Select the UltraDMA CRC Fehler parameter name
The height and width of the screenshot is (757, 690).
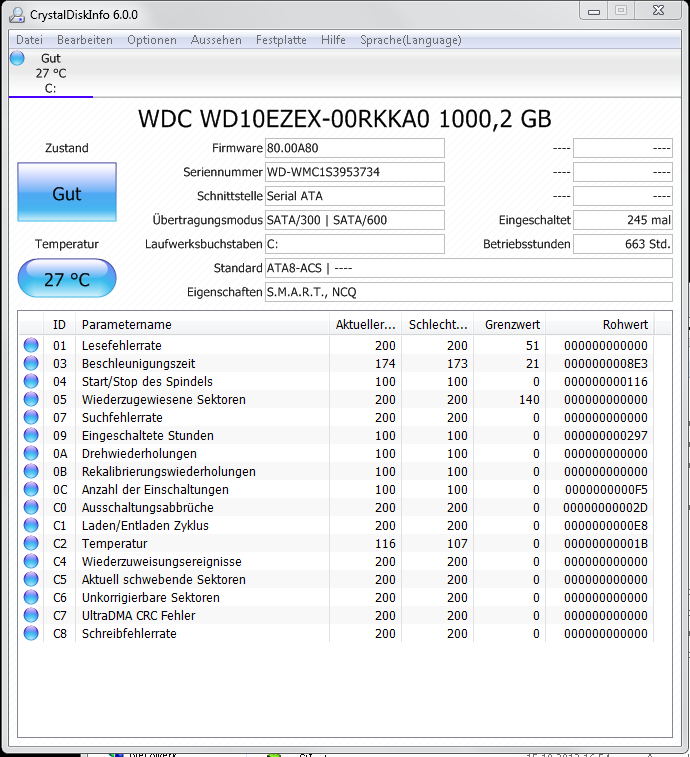[x=139, y=616]
